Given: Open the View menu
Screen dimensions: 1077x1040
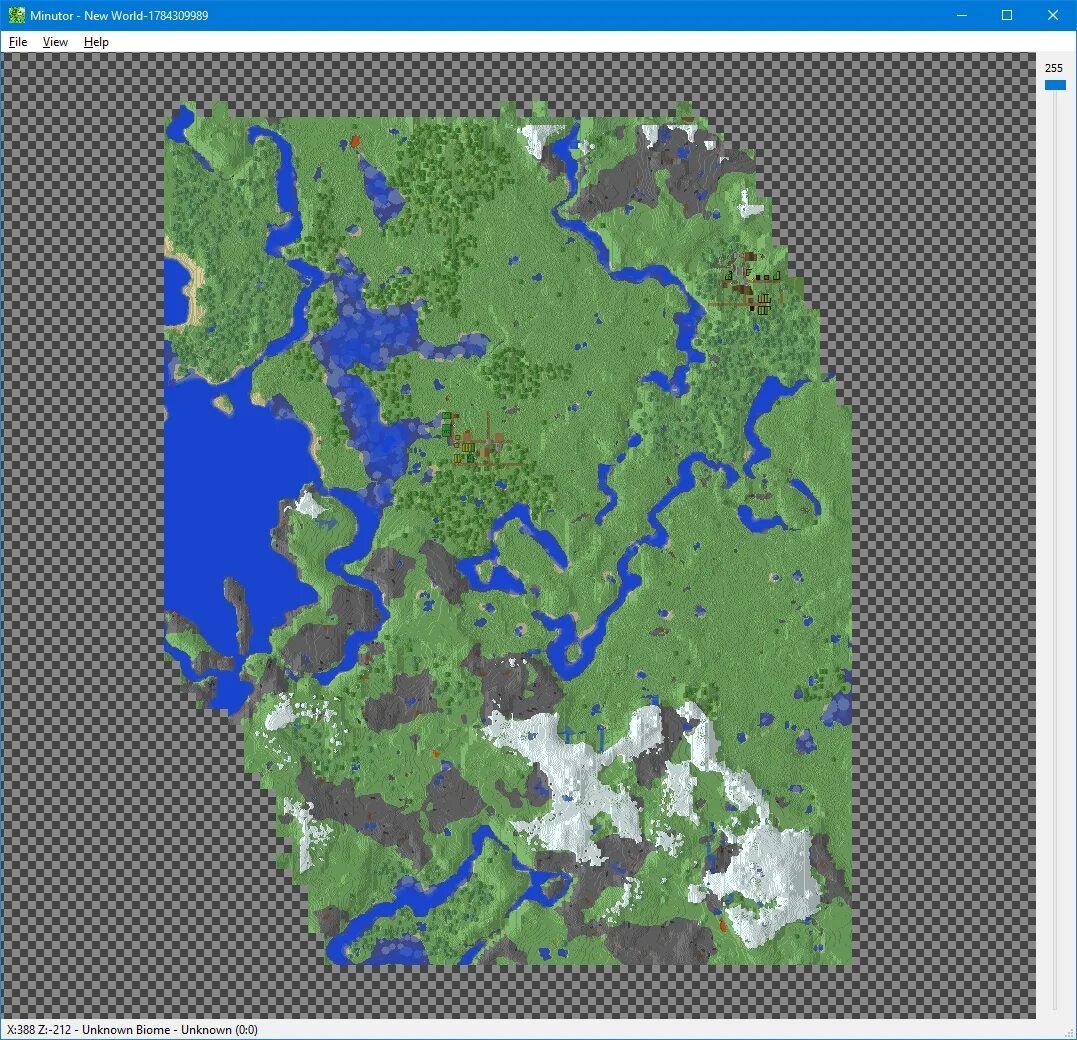Looking at the screenshot, I should (55, 42).
